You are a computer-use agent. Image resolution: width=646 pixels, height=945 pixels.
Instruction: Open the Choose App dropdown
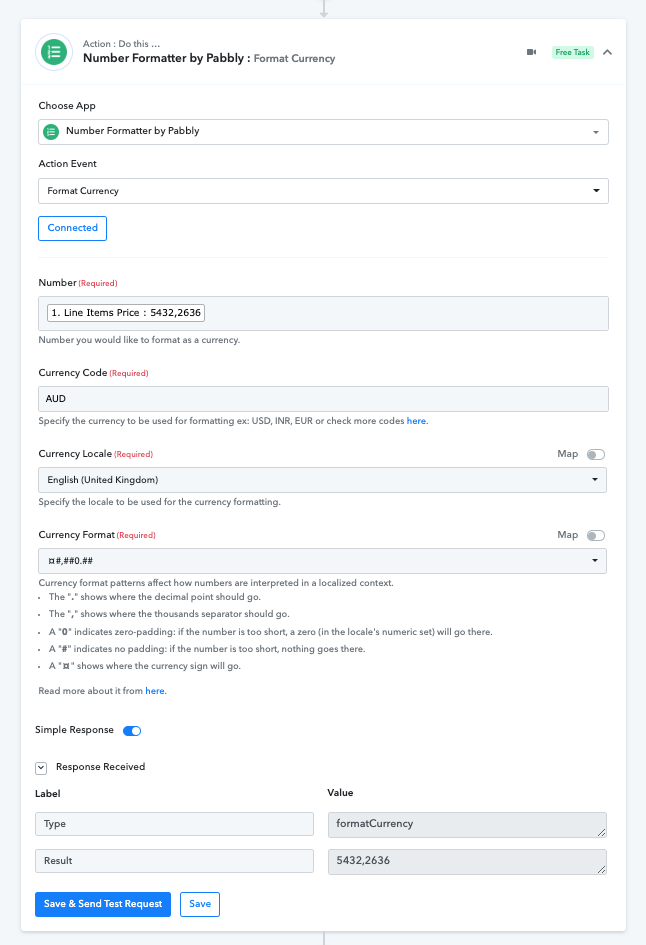click(323, 131)
